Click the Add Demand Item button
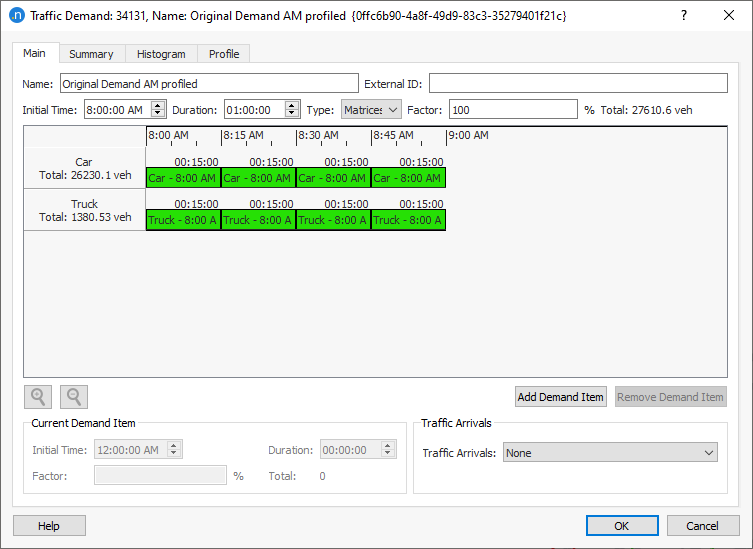 pyautogui.click(x=560, y=397)
